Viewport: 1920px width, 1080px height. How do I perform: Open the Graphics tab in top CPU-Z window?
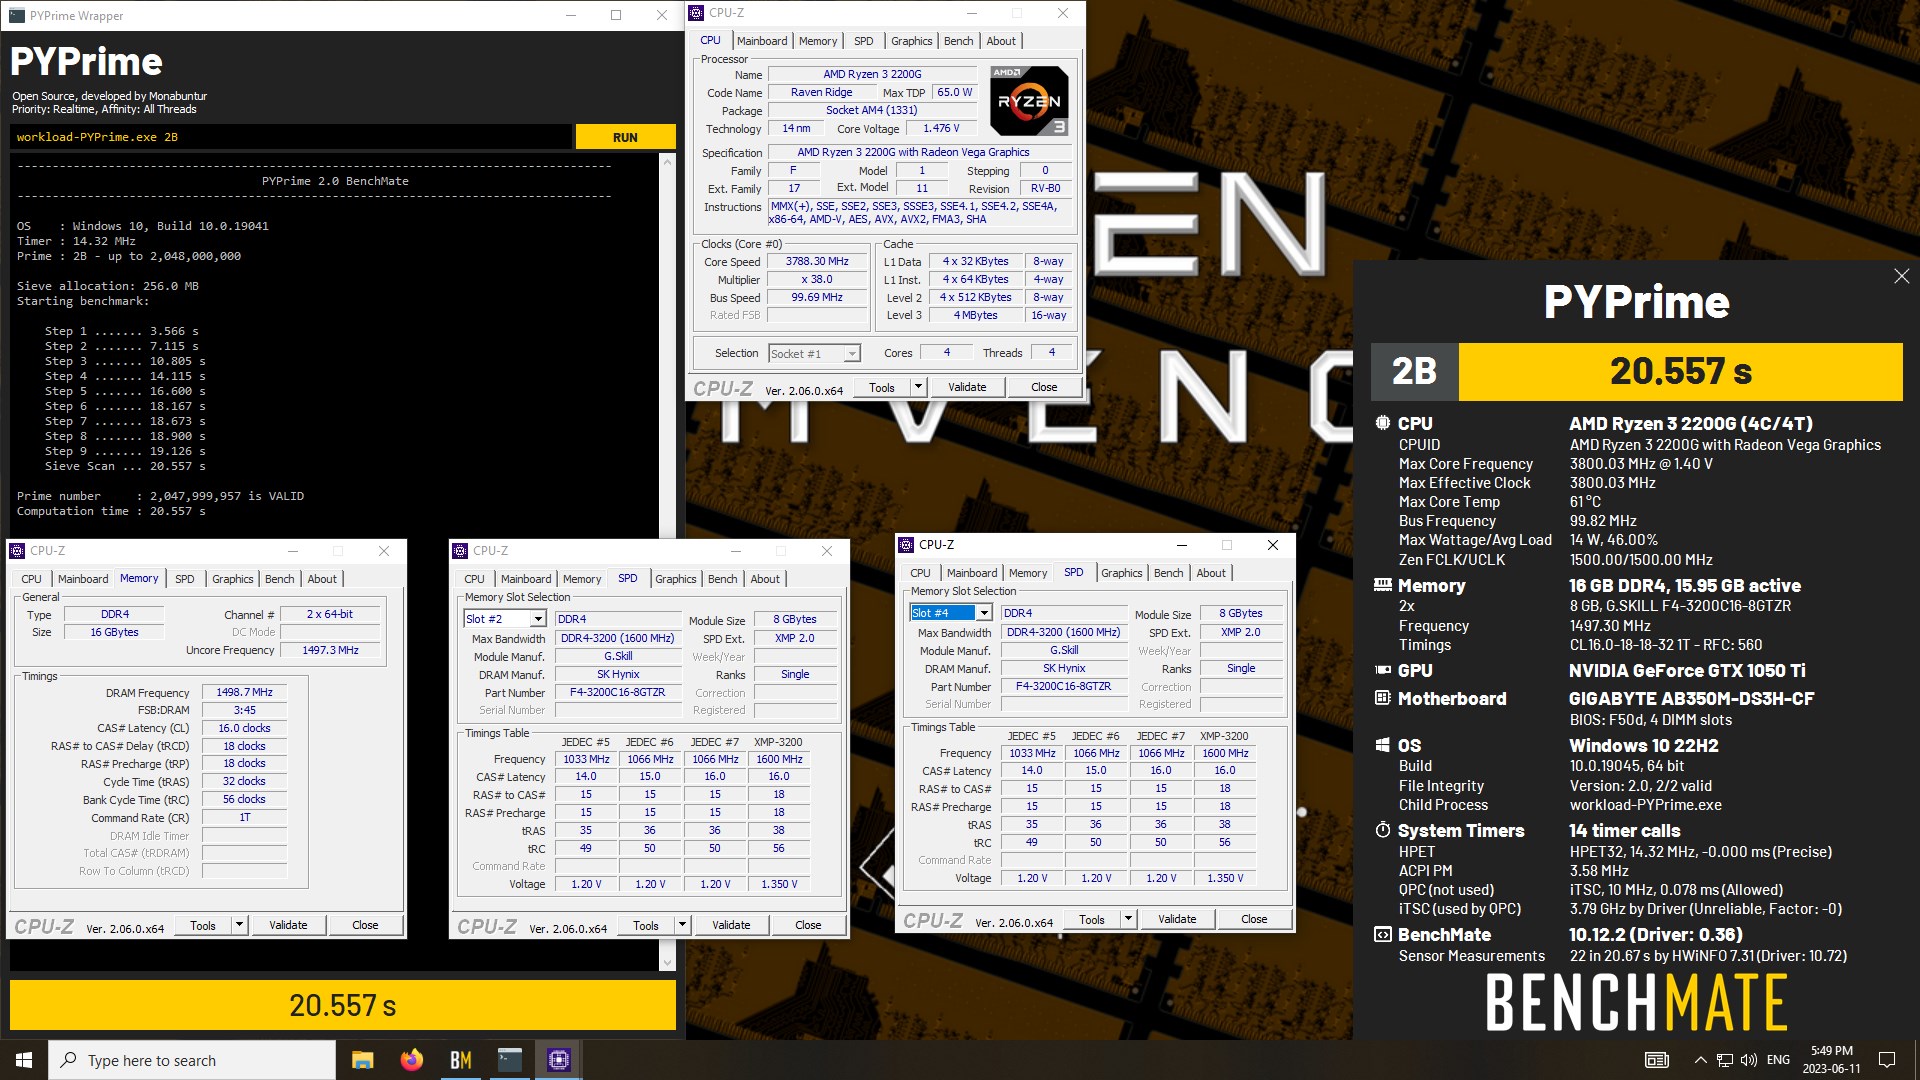click(911, 41)
